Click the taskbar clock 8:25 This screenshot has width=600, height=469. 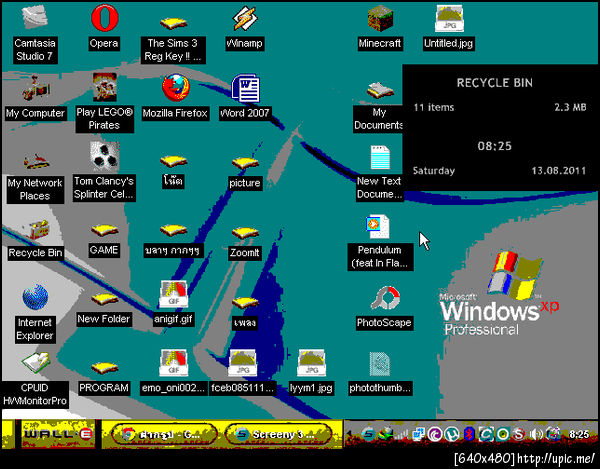579,434
